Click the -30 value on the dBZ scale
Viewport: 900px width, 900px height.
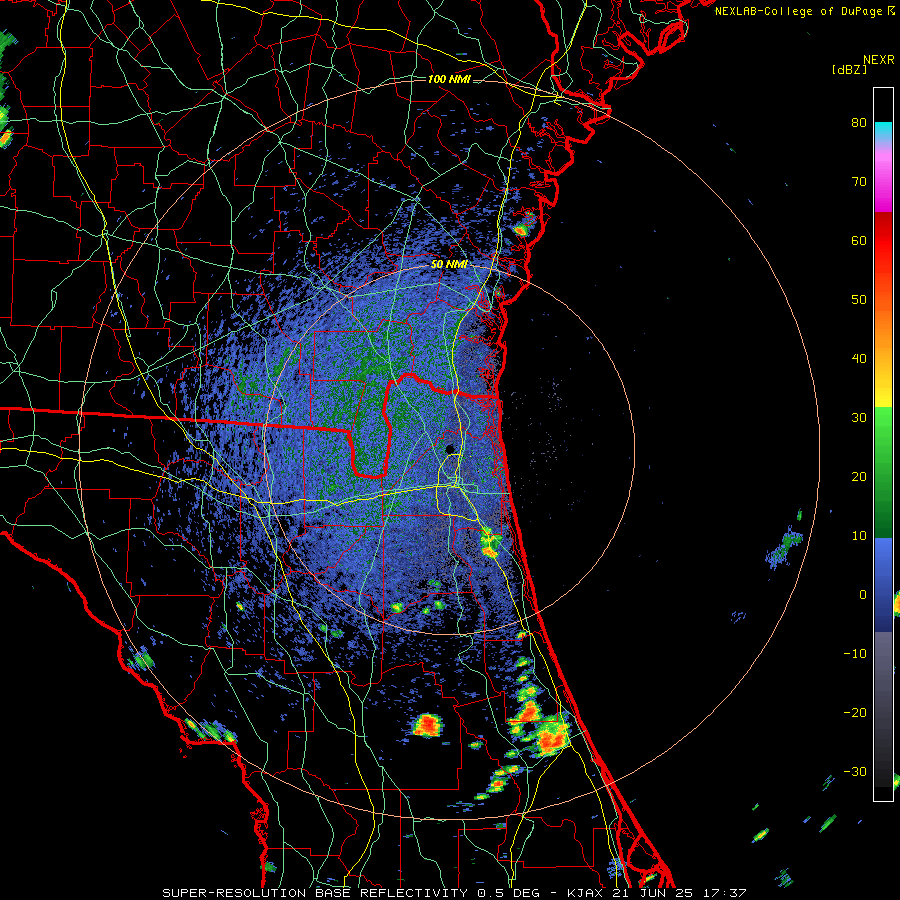pos(855,771)
